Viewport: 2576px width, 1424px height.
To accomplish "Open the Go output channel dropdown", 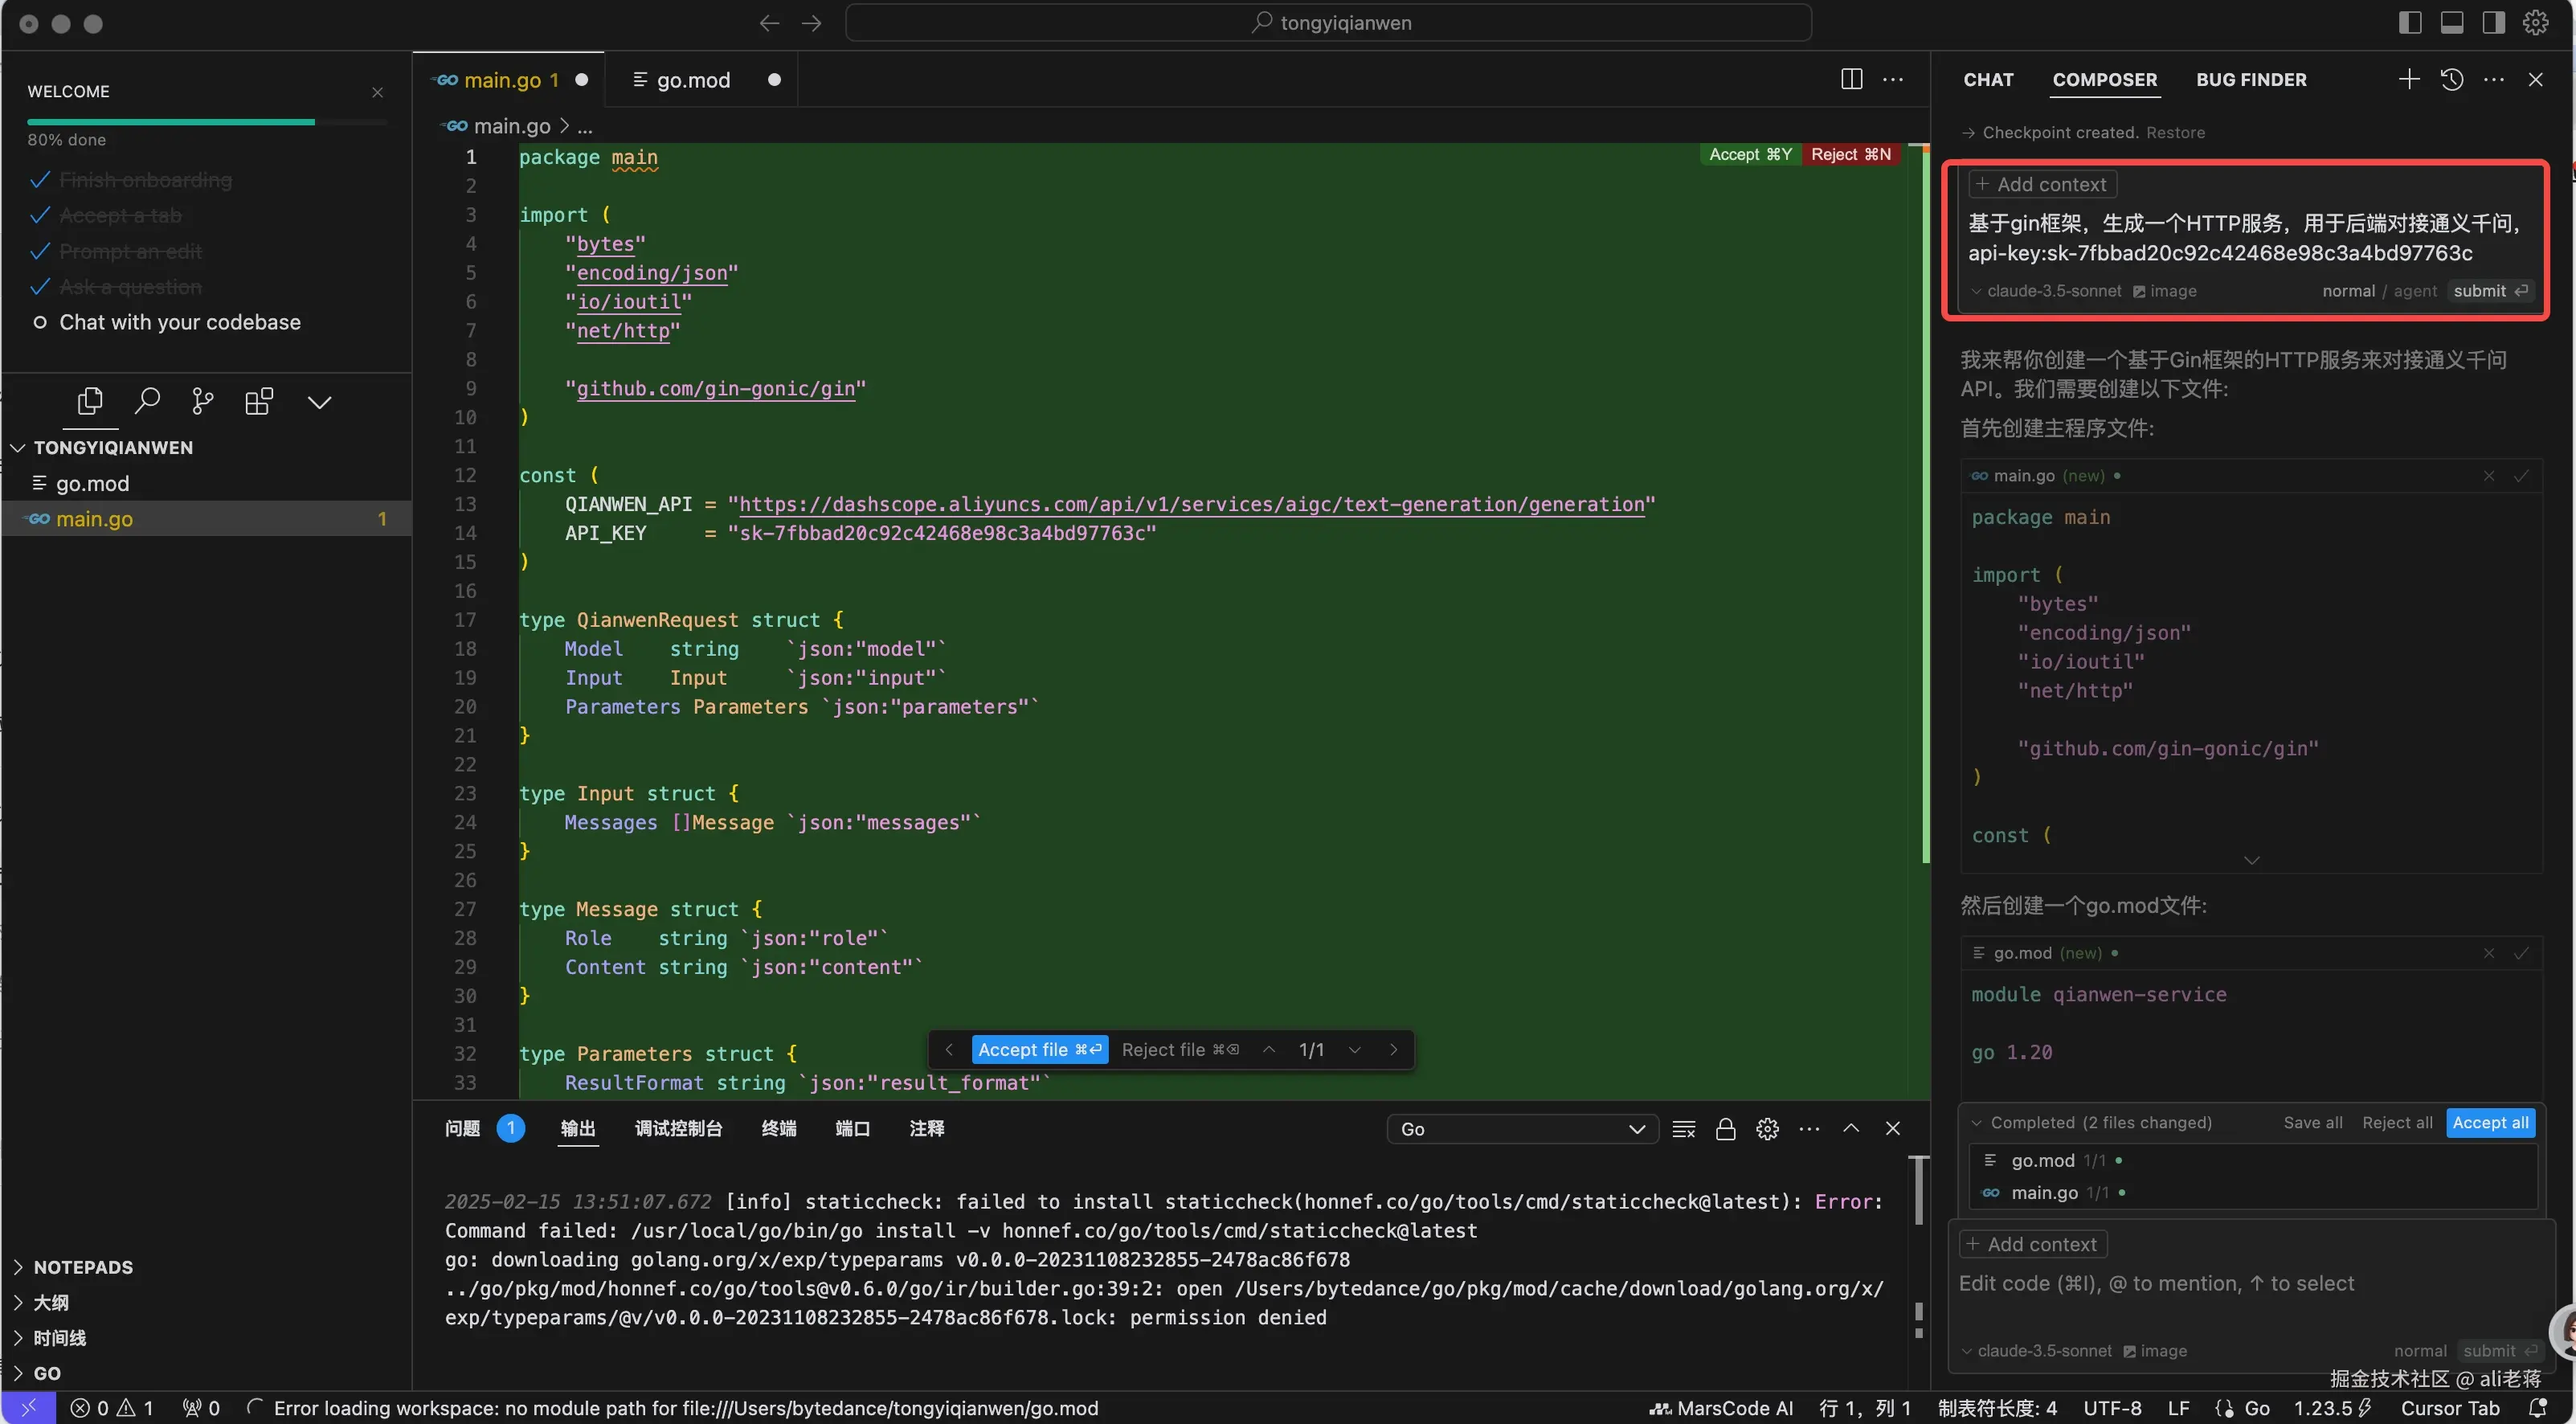I will click(1522, 1129).
